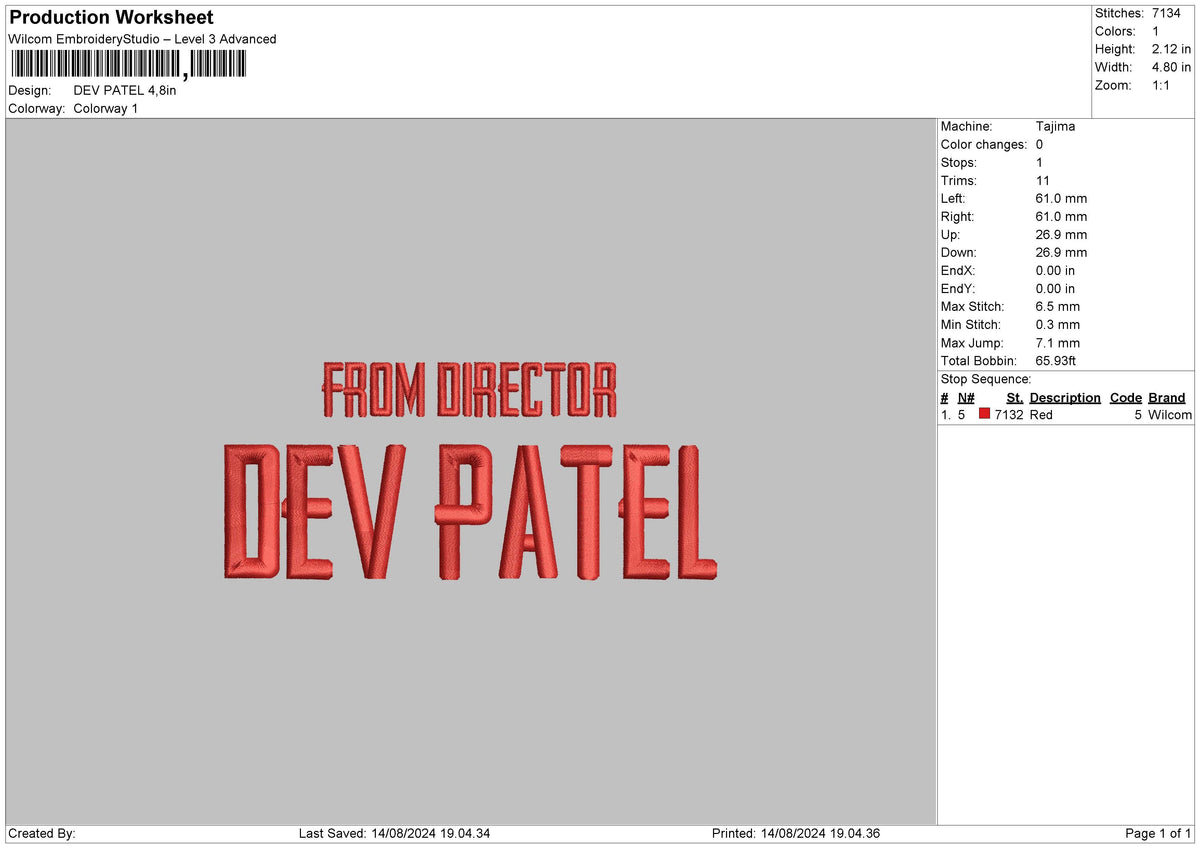Sort by the Description column header

(x=1064, y=397)
